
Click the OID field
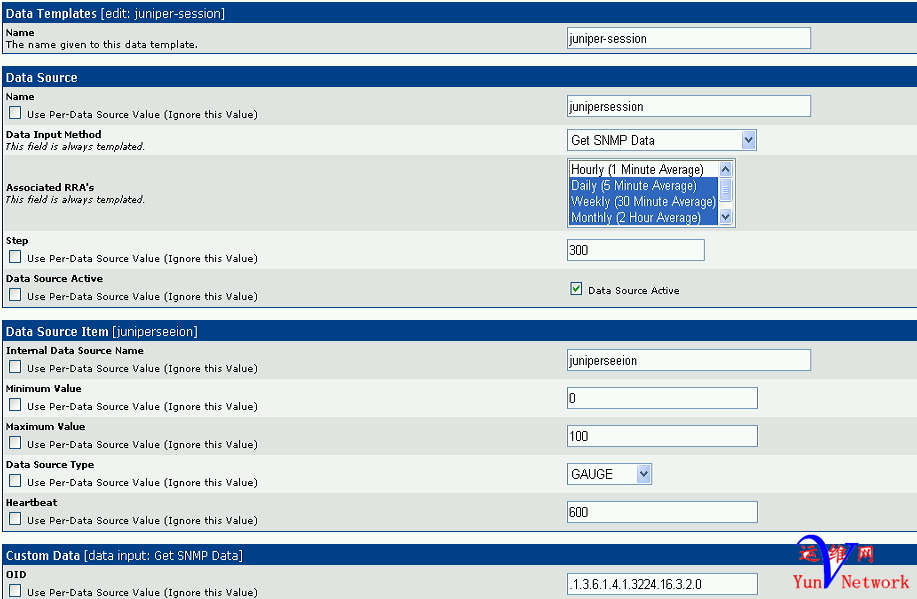pos(662,584)
